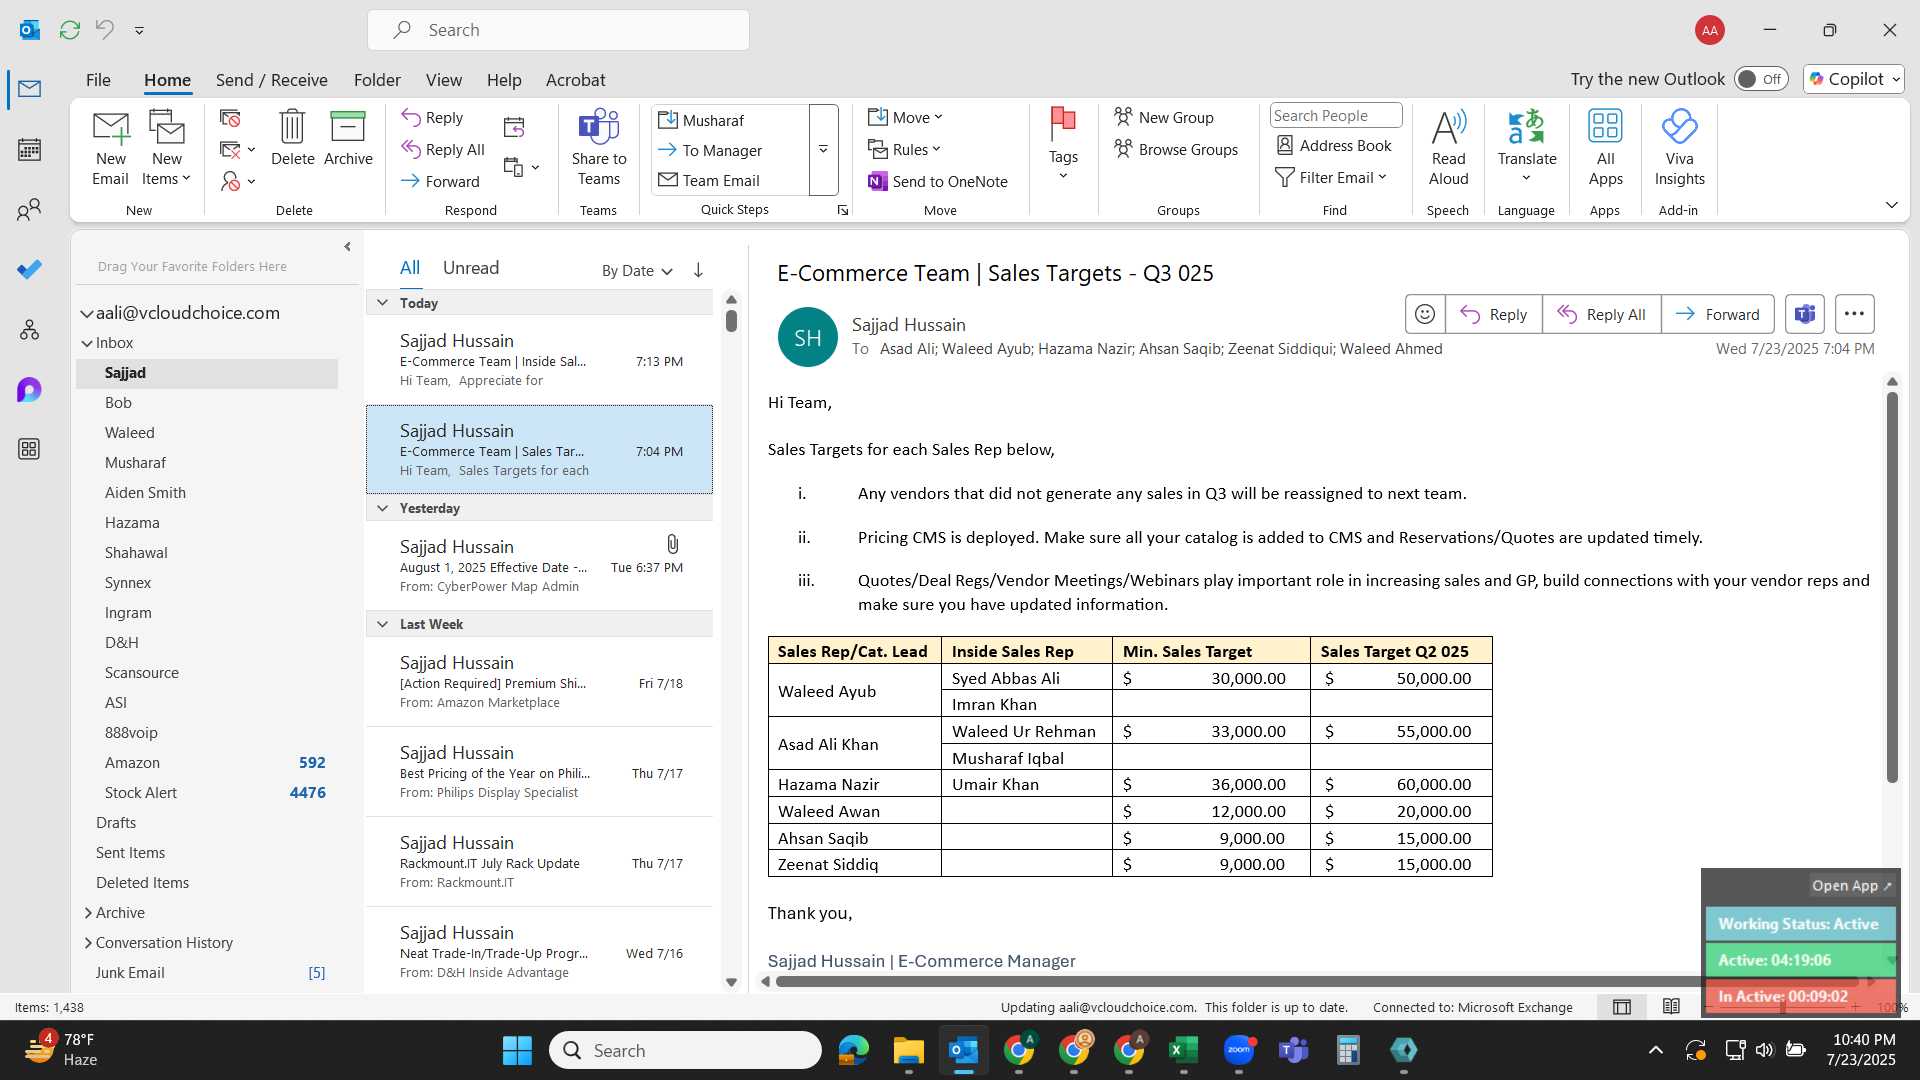The height and width of the screenshot is (1080, 1920).
Task: Show Unread messages only
Action: [470, 268]
